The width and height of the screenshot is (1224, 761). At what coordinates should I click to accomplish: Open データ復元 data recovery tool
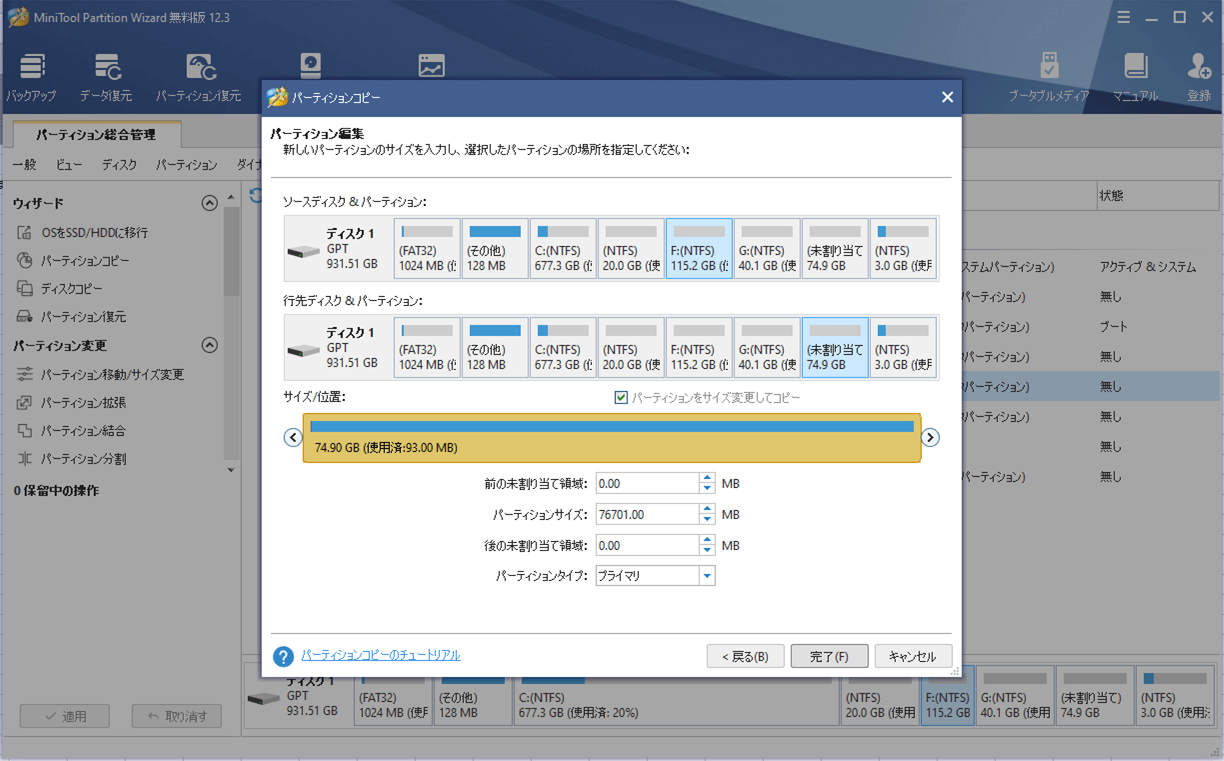(x=106, y=77)
